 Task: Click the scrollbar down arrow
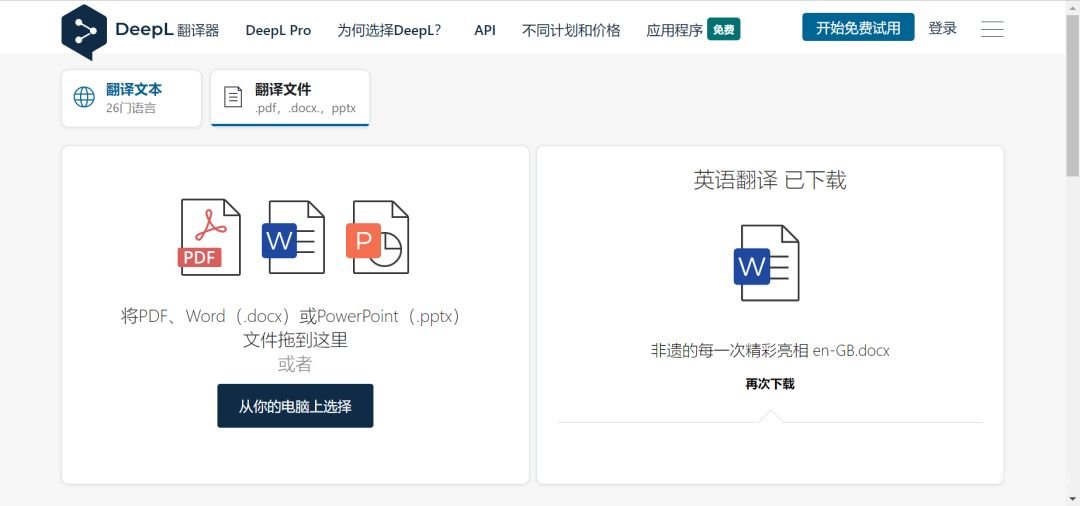coord(1073,499)
